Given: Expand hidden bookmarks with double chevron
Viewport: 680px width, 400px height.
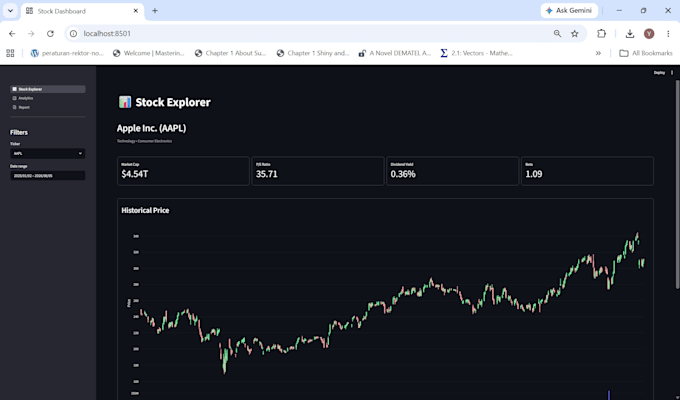Looking at the screenshot, I should coord(598,53).
